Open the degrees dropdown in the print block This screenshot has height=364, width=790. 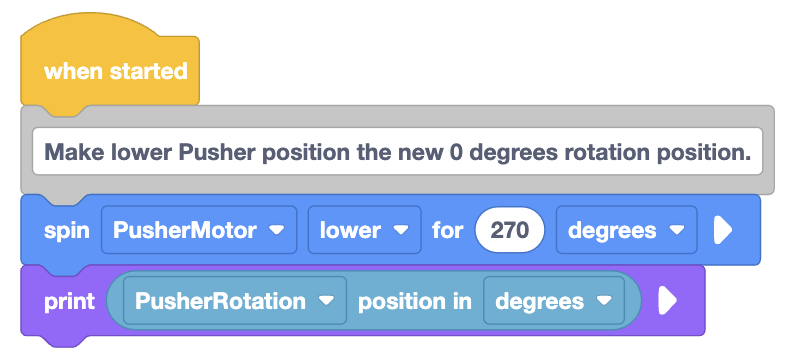pos(554,301)
